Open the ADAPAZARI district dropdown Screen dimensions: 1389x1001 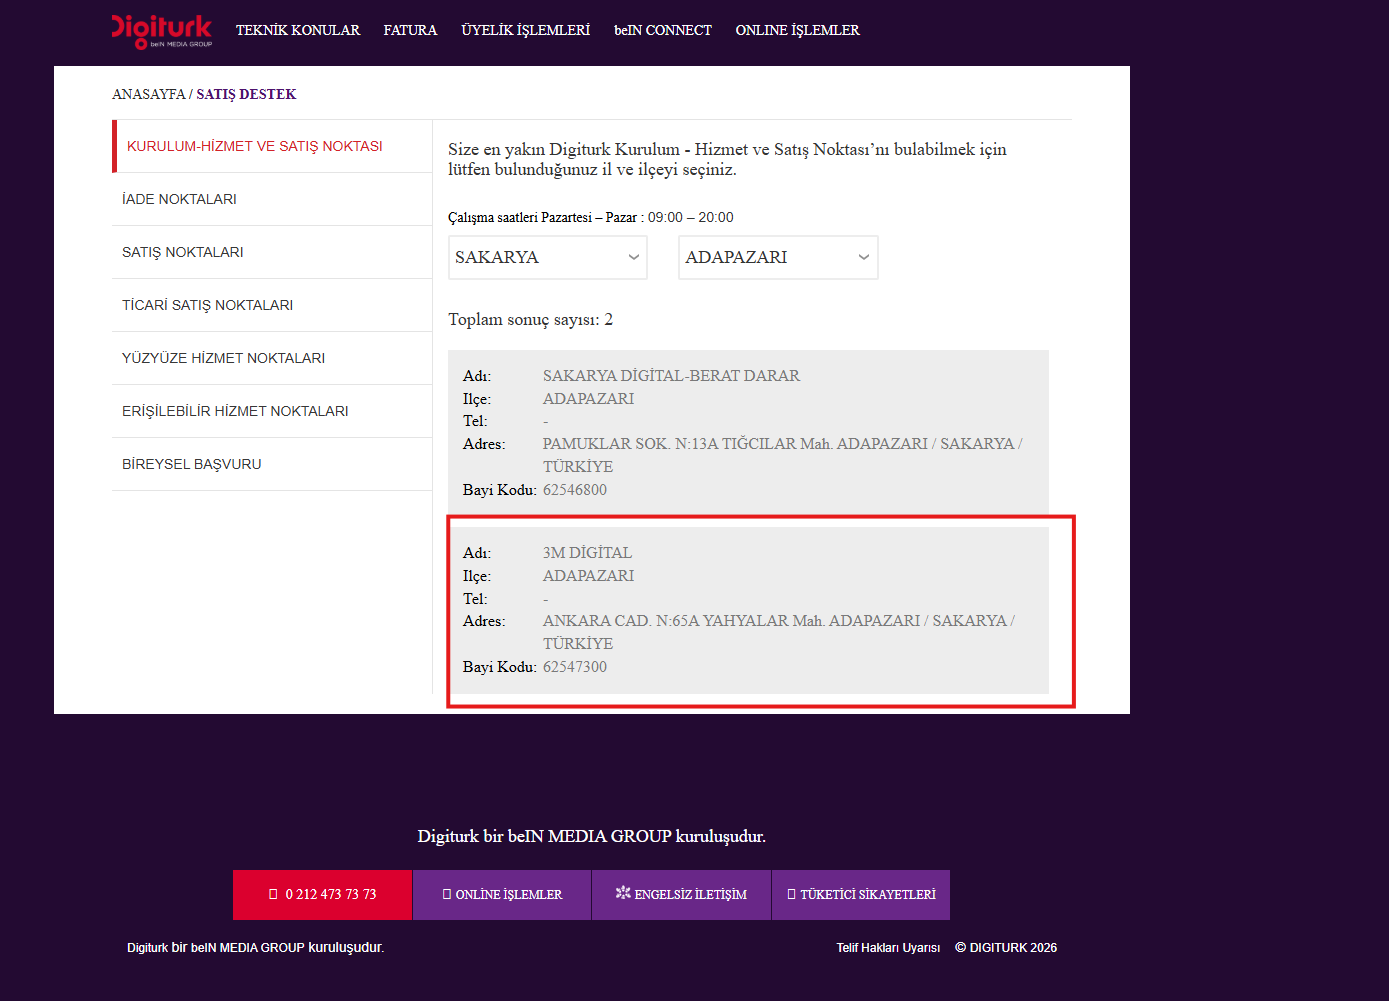(778, 257)
